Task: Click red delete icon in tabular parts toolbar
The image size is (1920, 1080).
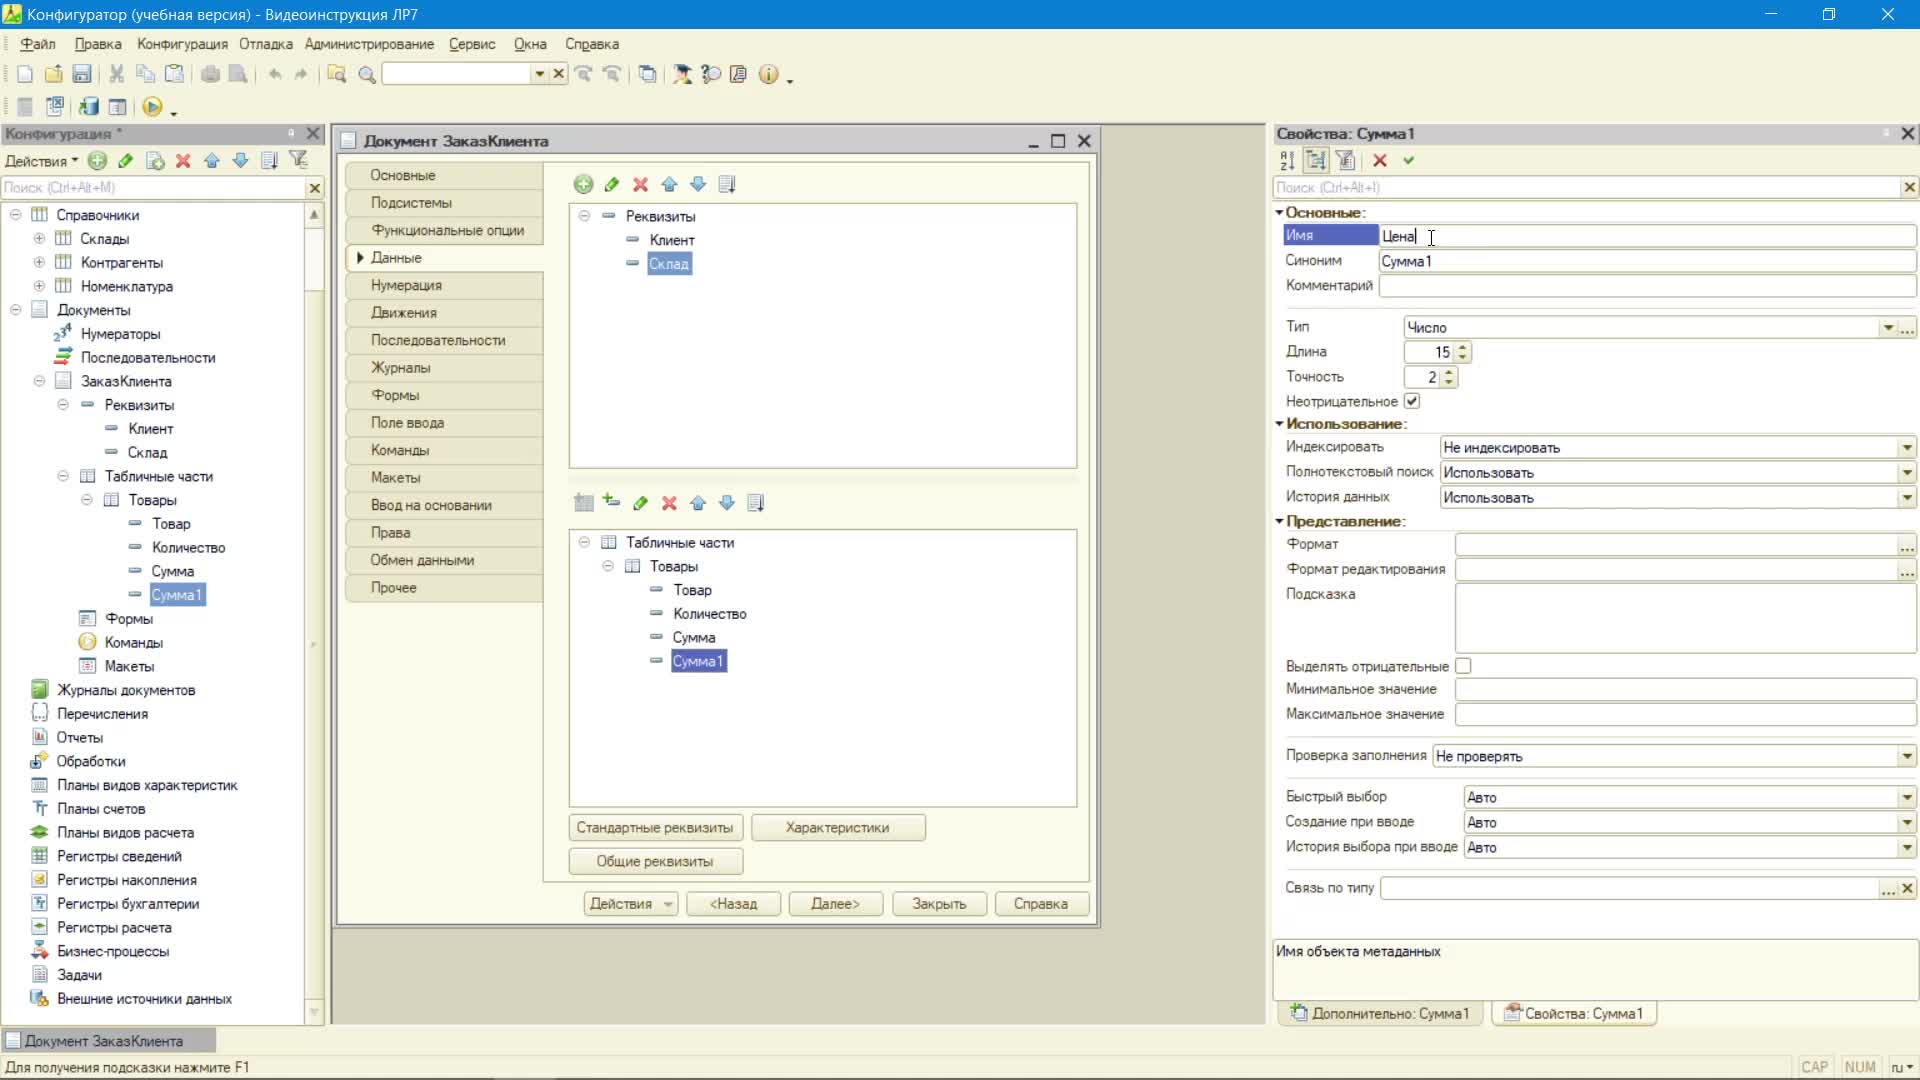Action: 669,503
